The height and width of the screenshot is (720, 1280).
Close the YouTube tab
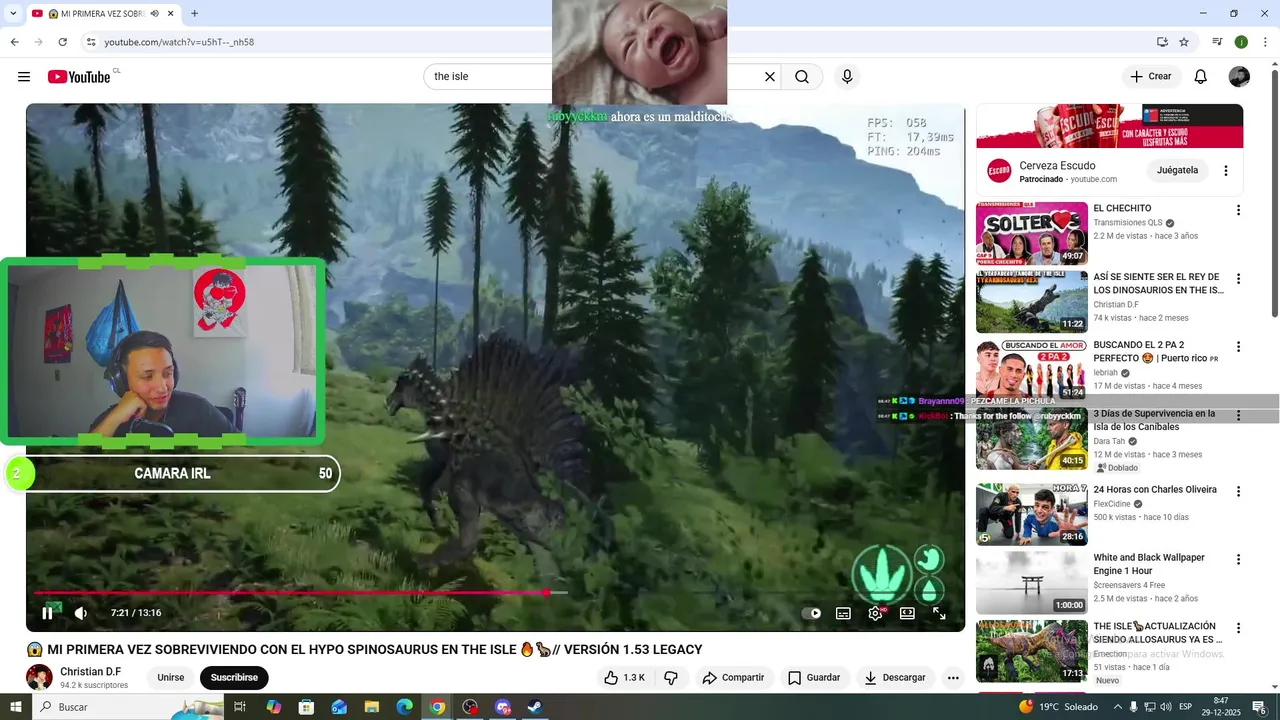171,14
